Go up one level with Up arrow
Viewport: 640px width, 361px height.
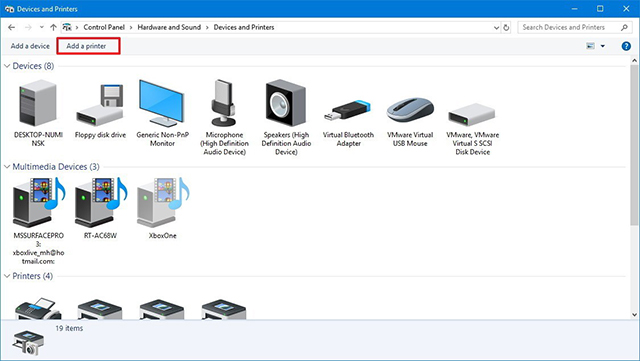(53, 27)
